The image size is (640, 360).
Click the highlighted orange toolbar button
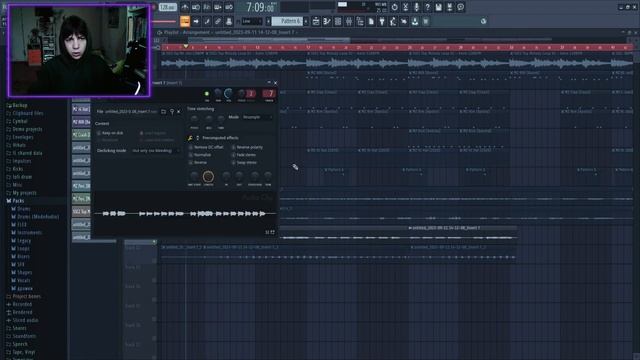click(185, 21)
